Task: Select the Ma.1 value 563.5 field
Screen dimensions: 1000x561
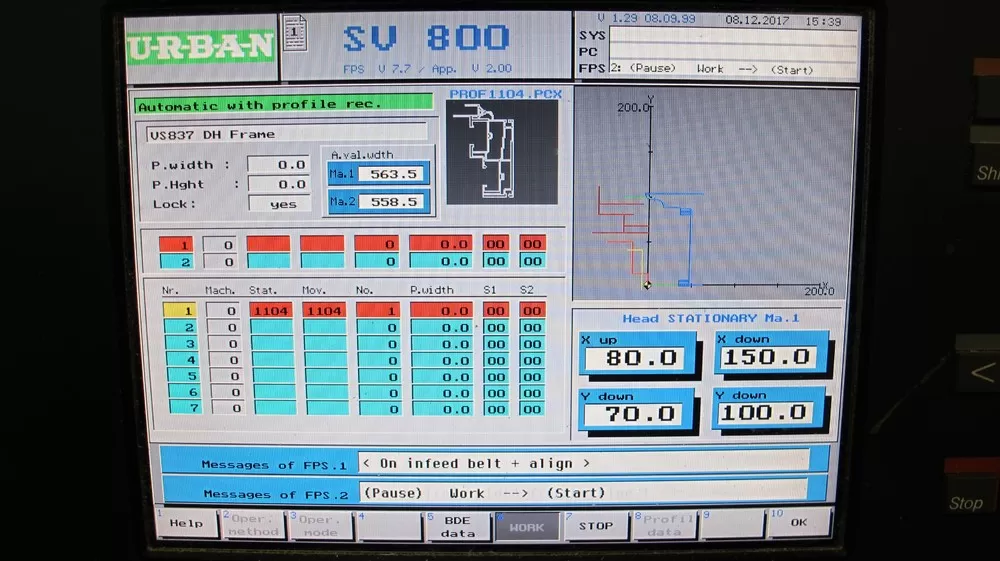Action: 392,174
